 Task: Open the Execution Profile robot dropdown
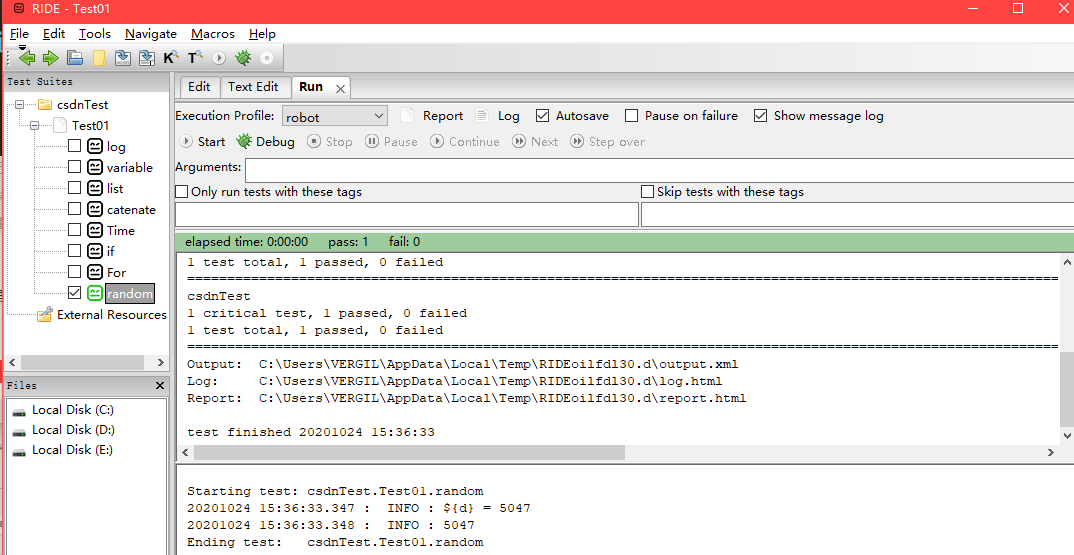tap(335, 116)
